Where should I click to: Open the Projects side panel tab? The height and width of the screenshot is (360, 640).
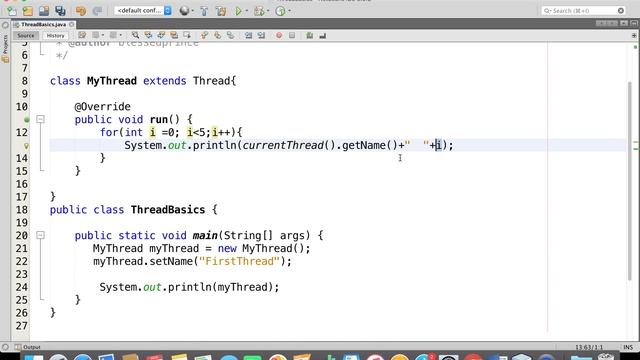[5, 48]
